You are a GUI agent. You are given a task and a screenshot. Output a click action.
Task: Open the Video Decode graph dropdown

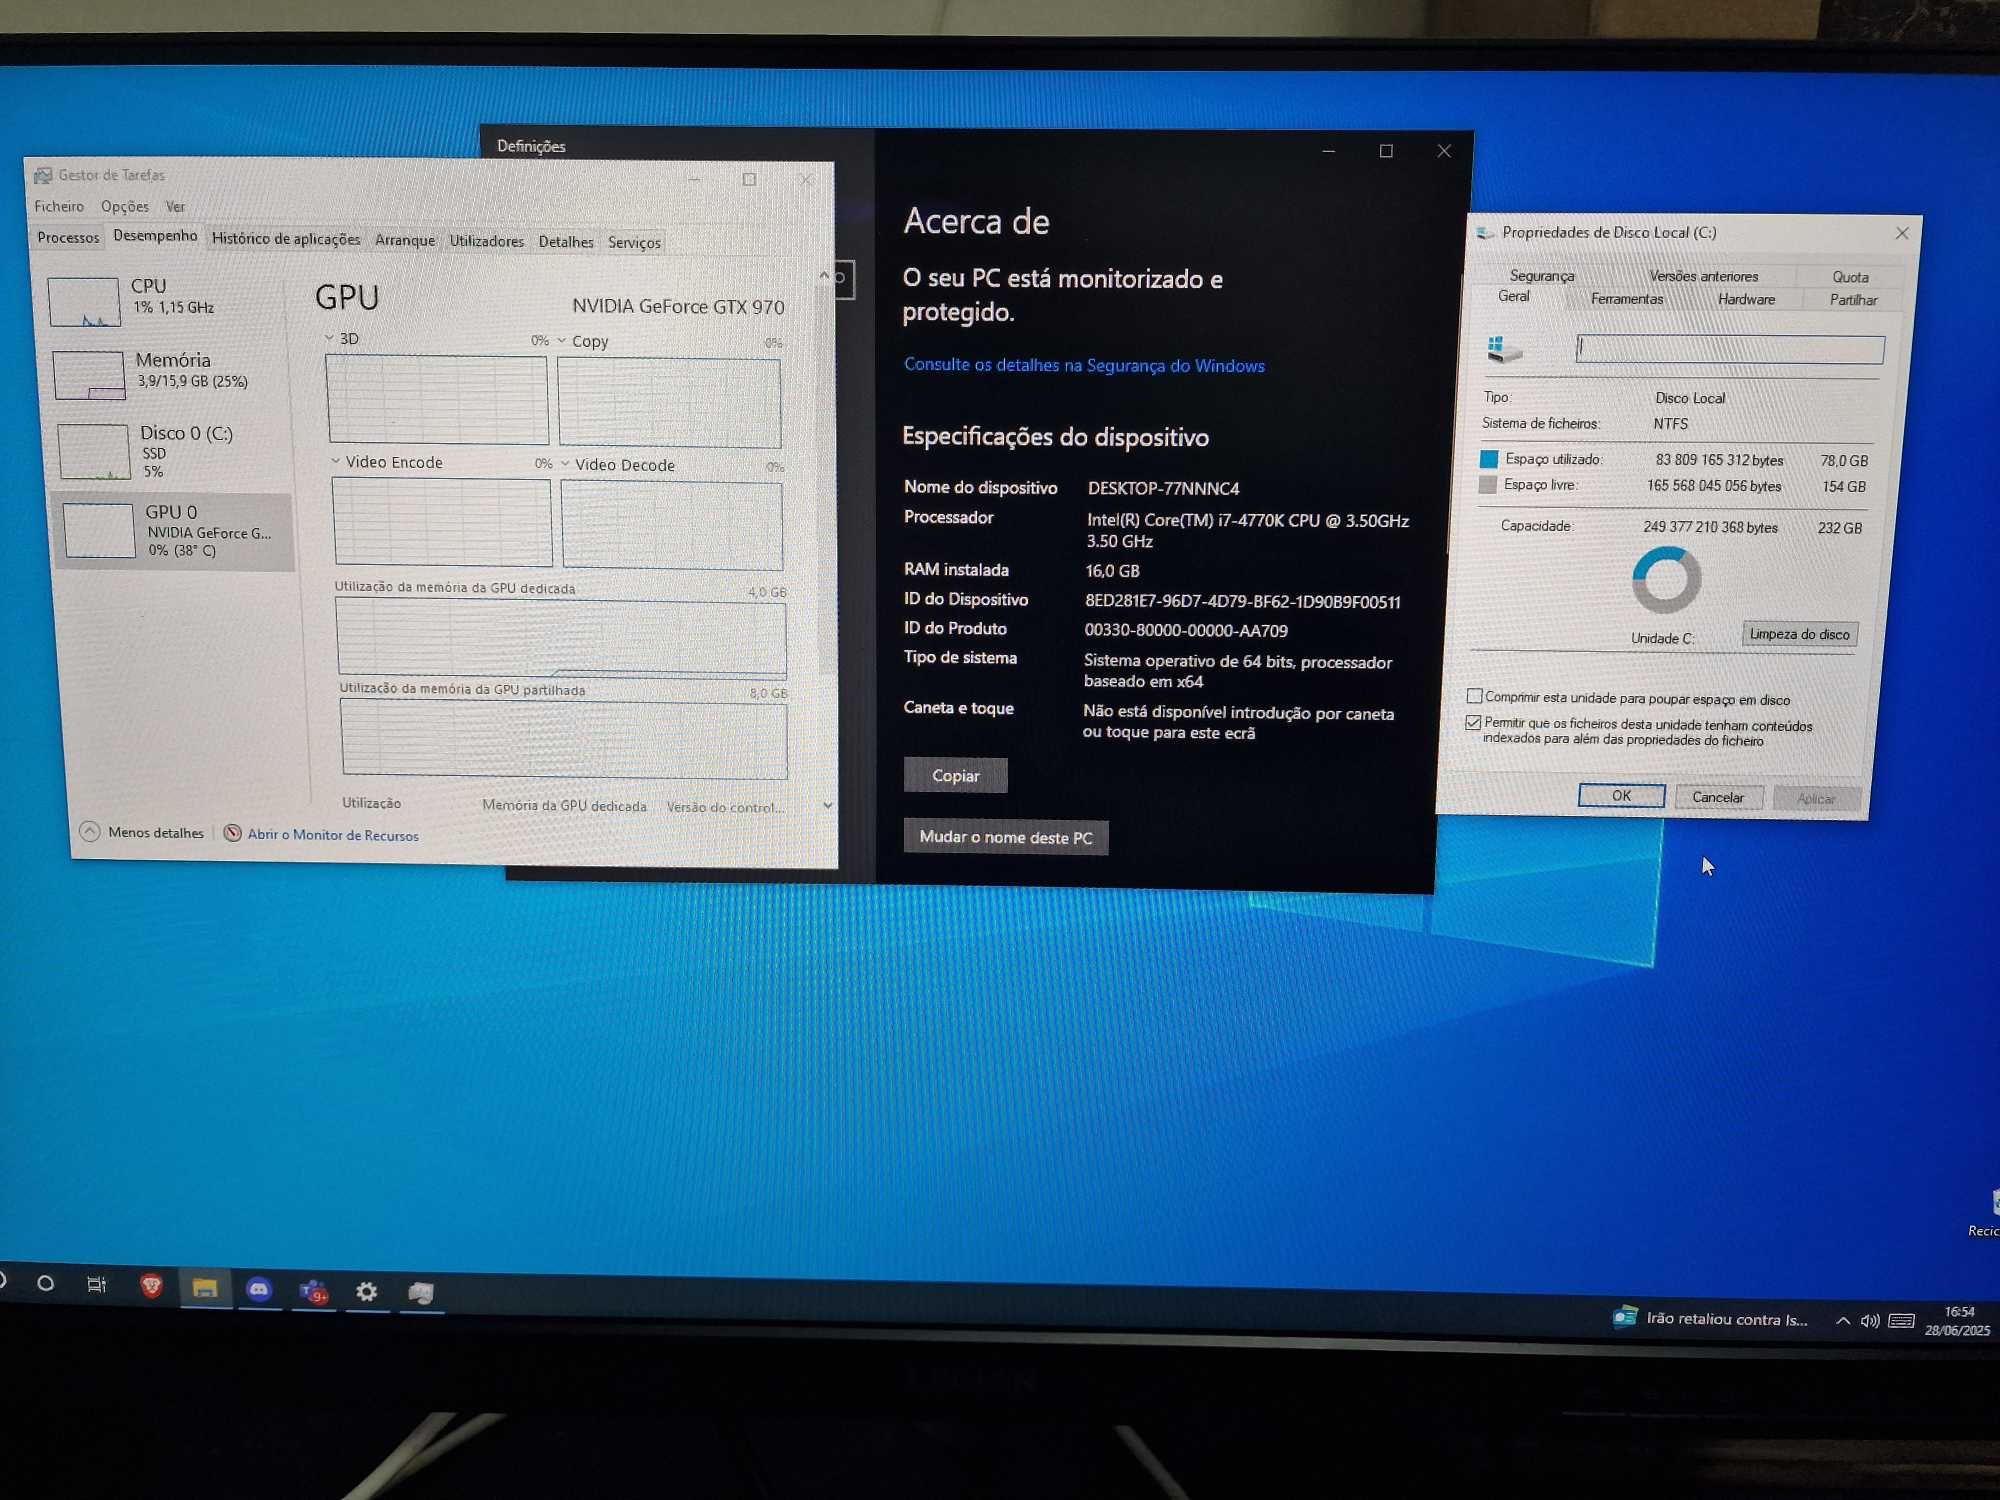[565, 464]
